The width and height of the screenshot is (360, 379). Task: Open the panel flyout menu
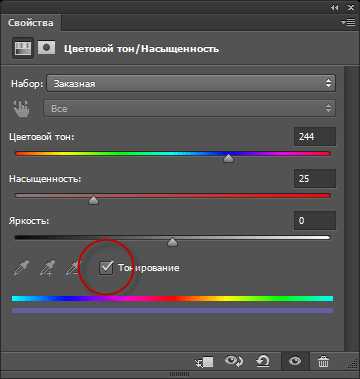tap(348, 23)
